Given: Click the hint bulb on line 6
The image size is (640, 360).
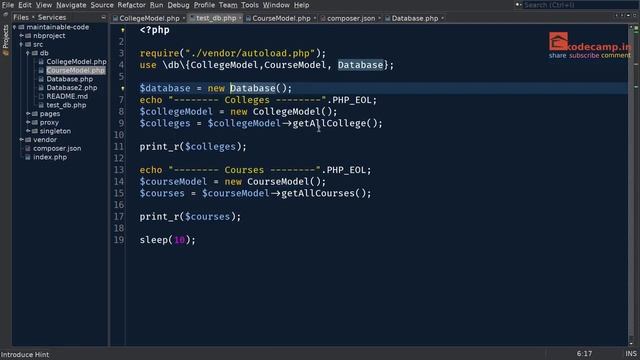Looking at the screenshot, I should (122, 88).
